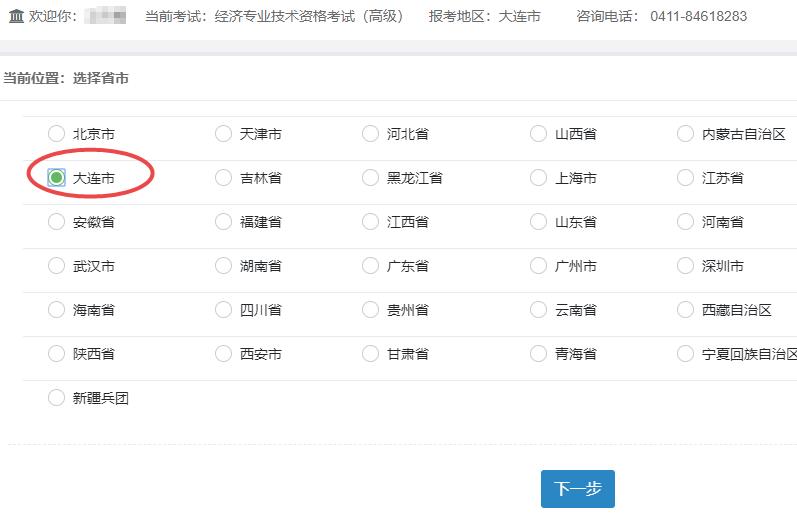
Task: Choose the 江苏省 radio button
Action: coord(685,178)
